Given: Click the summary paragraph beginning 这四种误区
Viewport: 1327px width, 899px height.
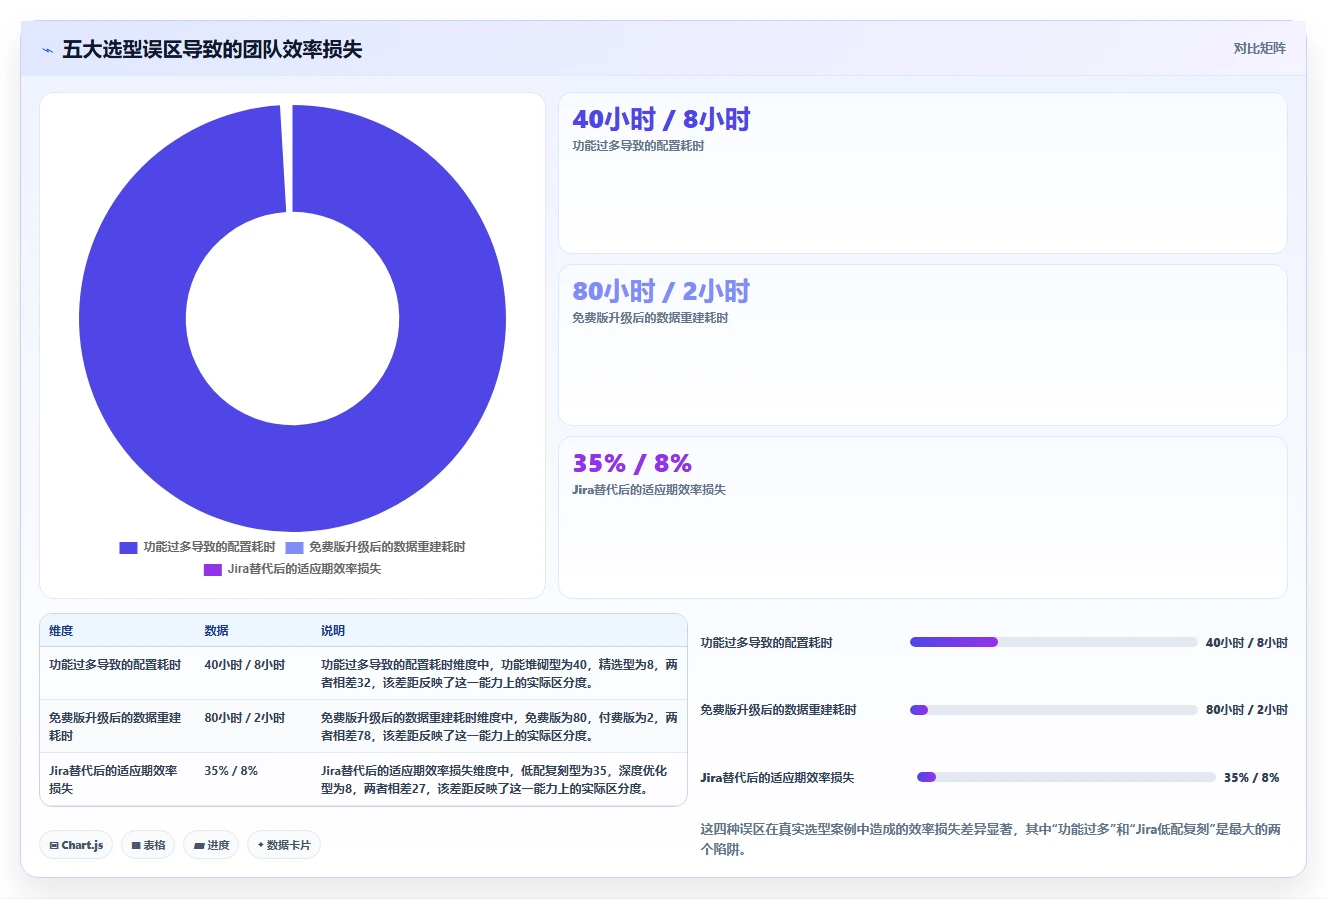Looking at the screenshot, I should click(x=991, y=839).
